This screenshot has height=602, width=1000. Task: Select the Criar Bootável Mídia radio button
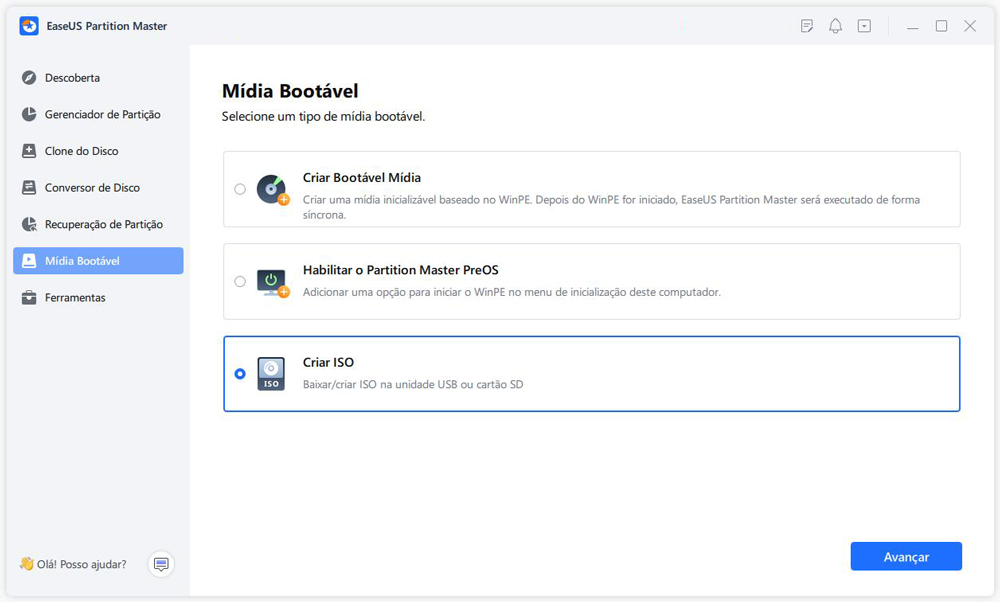240,189
